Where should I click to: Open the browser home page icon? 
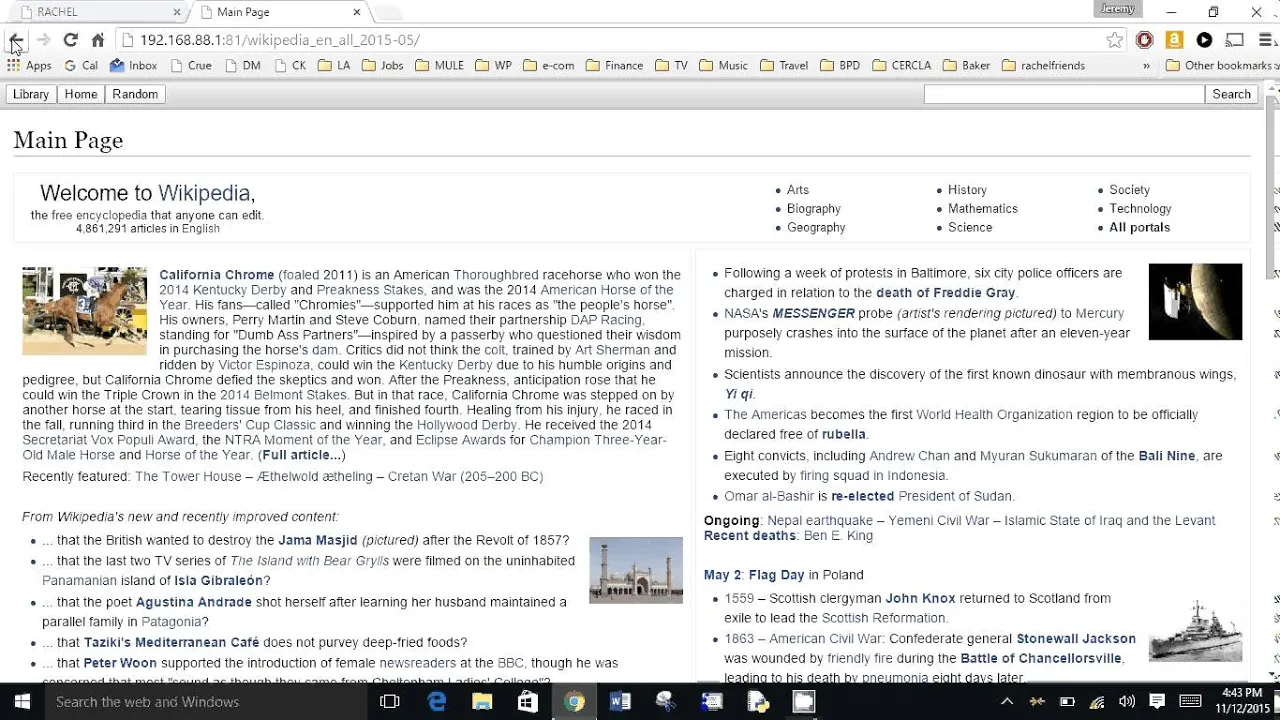click(97, 40)
